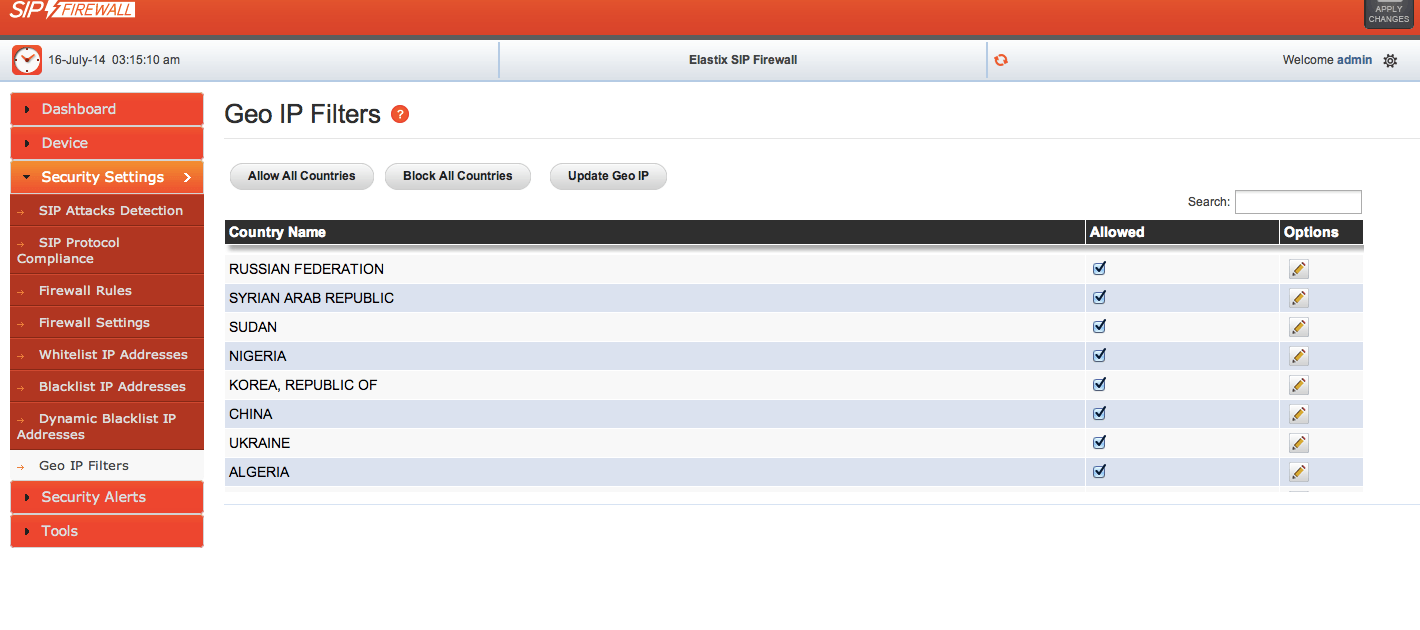1420x630 pixels.
Task: Go to Whitelist IP Addresses
Action: (113, 355)
